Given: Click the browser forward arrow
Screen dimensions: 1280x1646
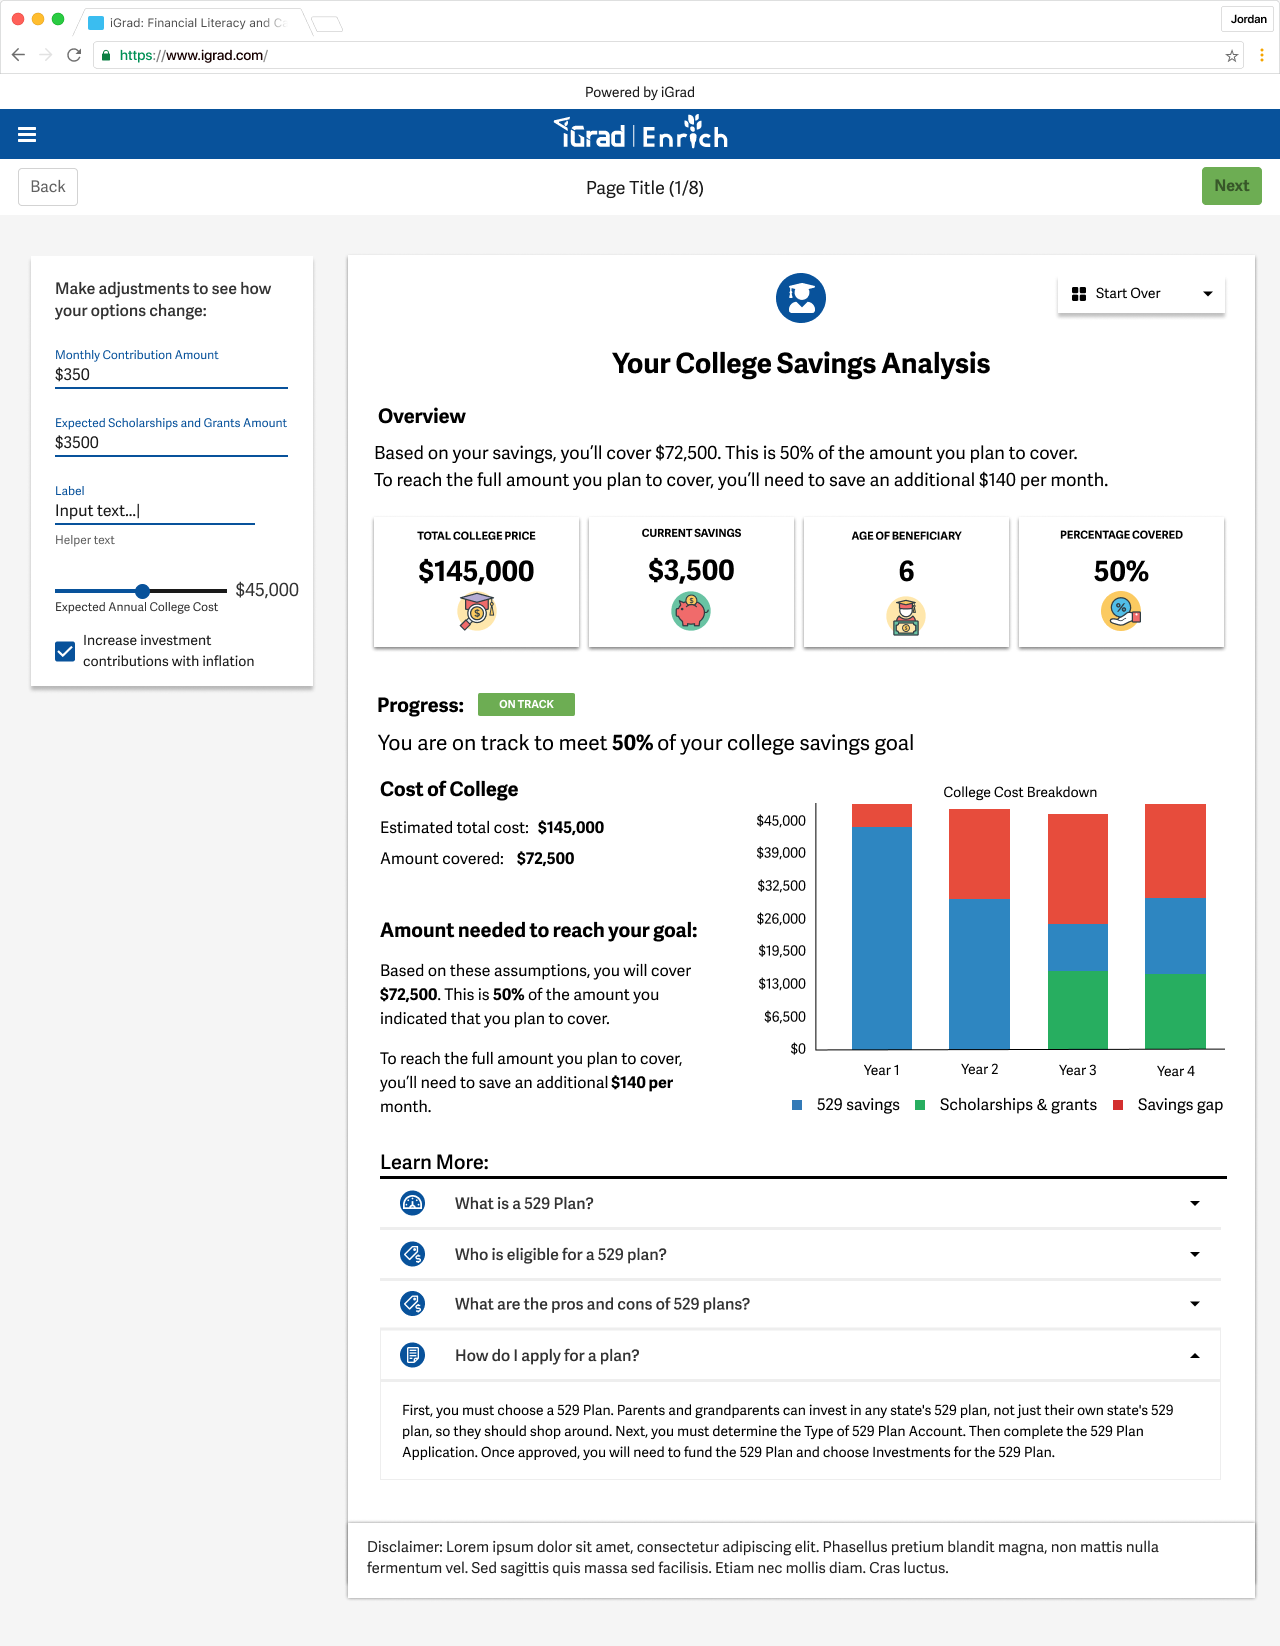Looking at the screenshot, I should click(x=46, y=55).
